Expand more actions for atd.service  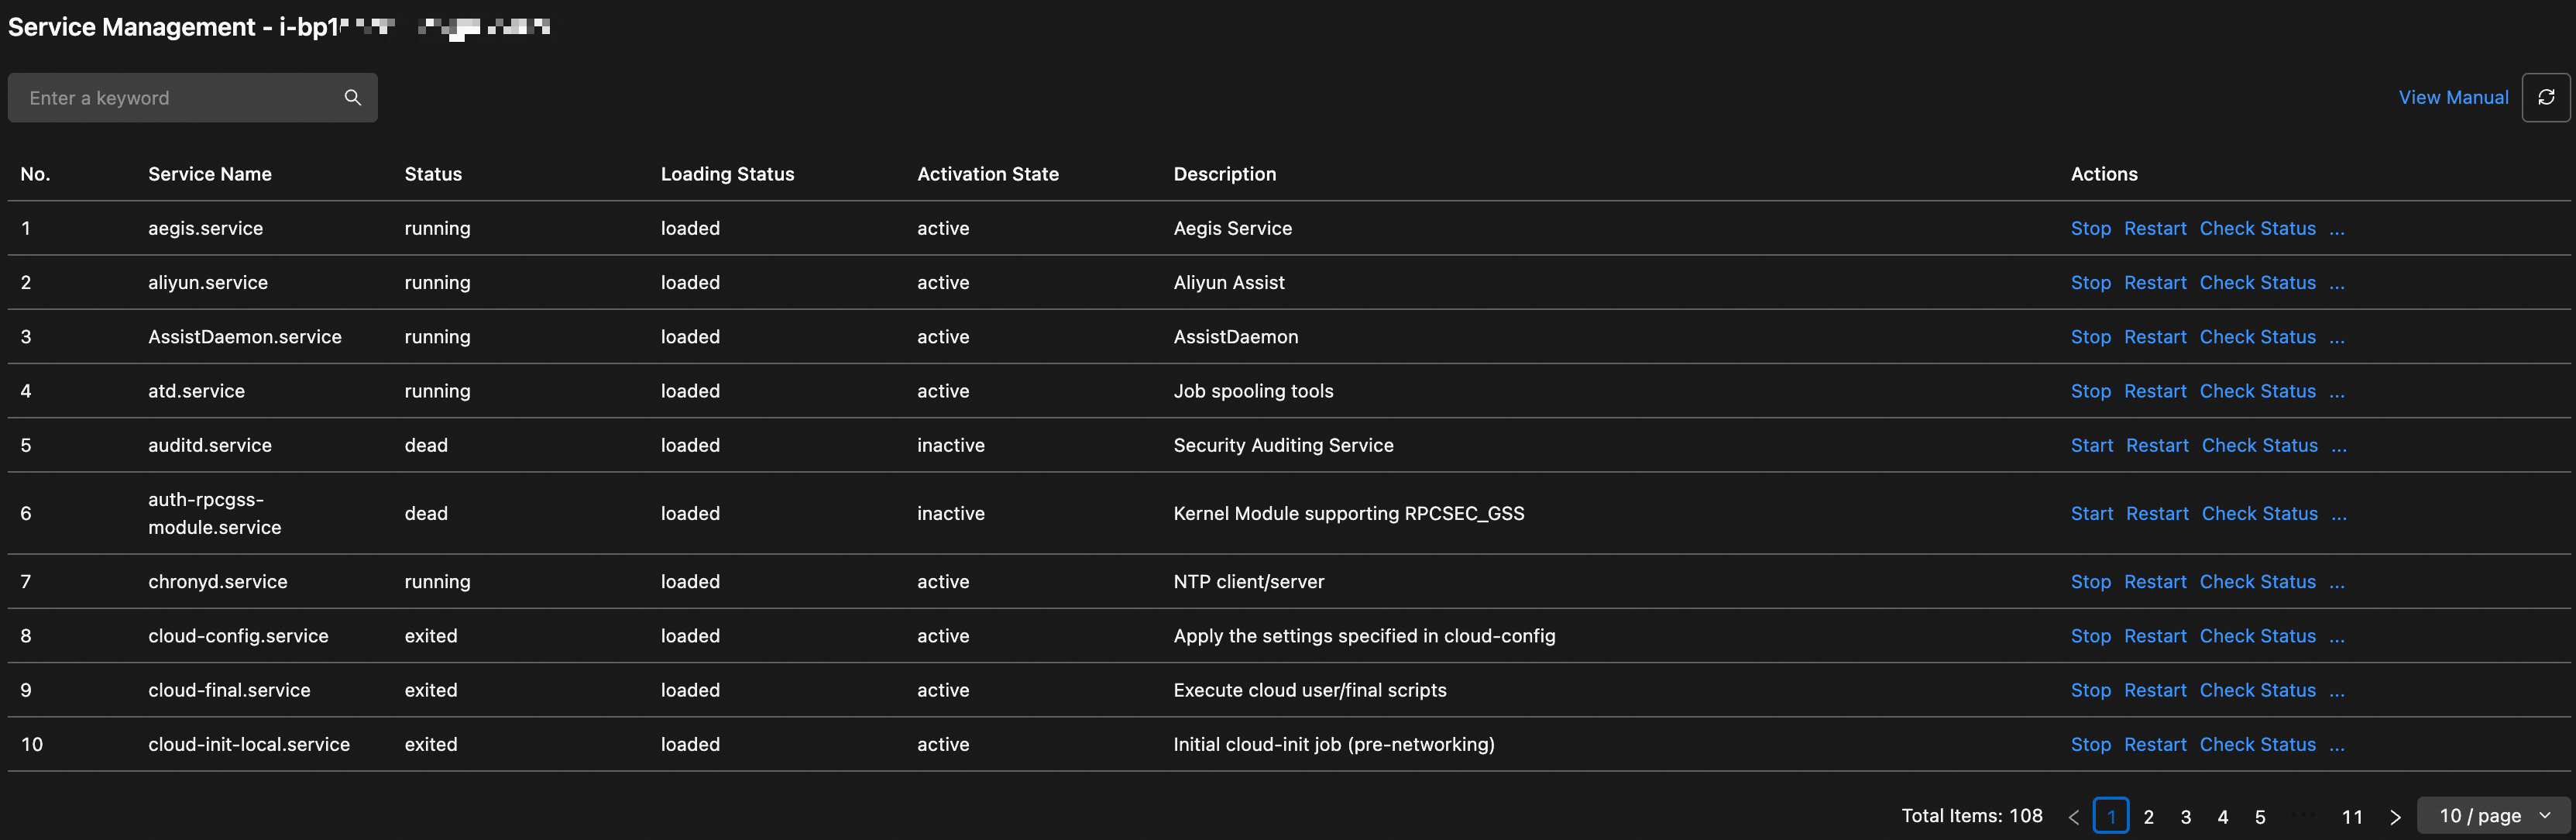pyautogui.click(x=2336, y=392)
